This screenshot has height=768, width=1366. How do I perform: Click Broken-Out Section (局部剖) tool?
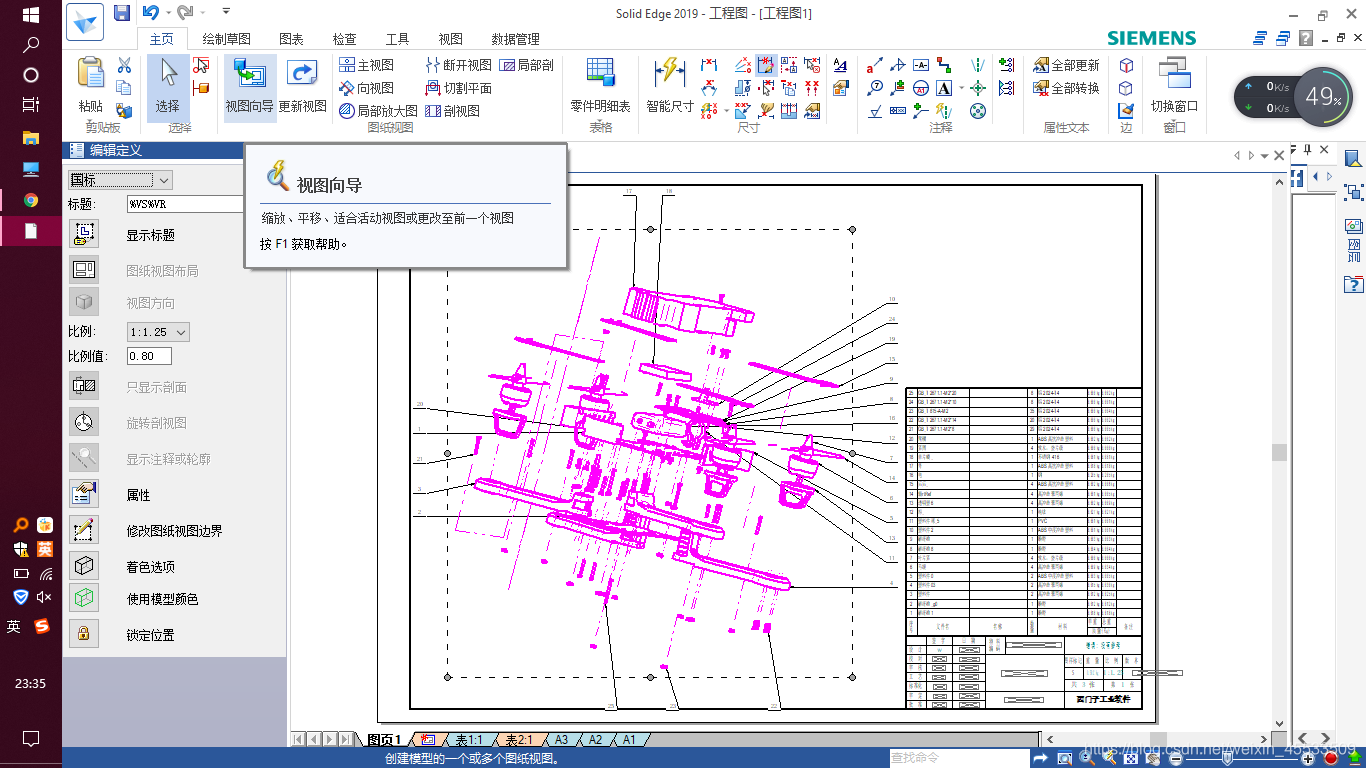(527, 65)
